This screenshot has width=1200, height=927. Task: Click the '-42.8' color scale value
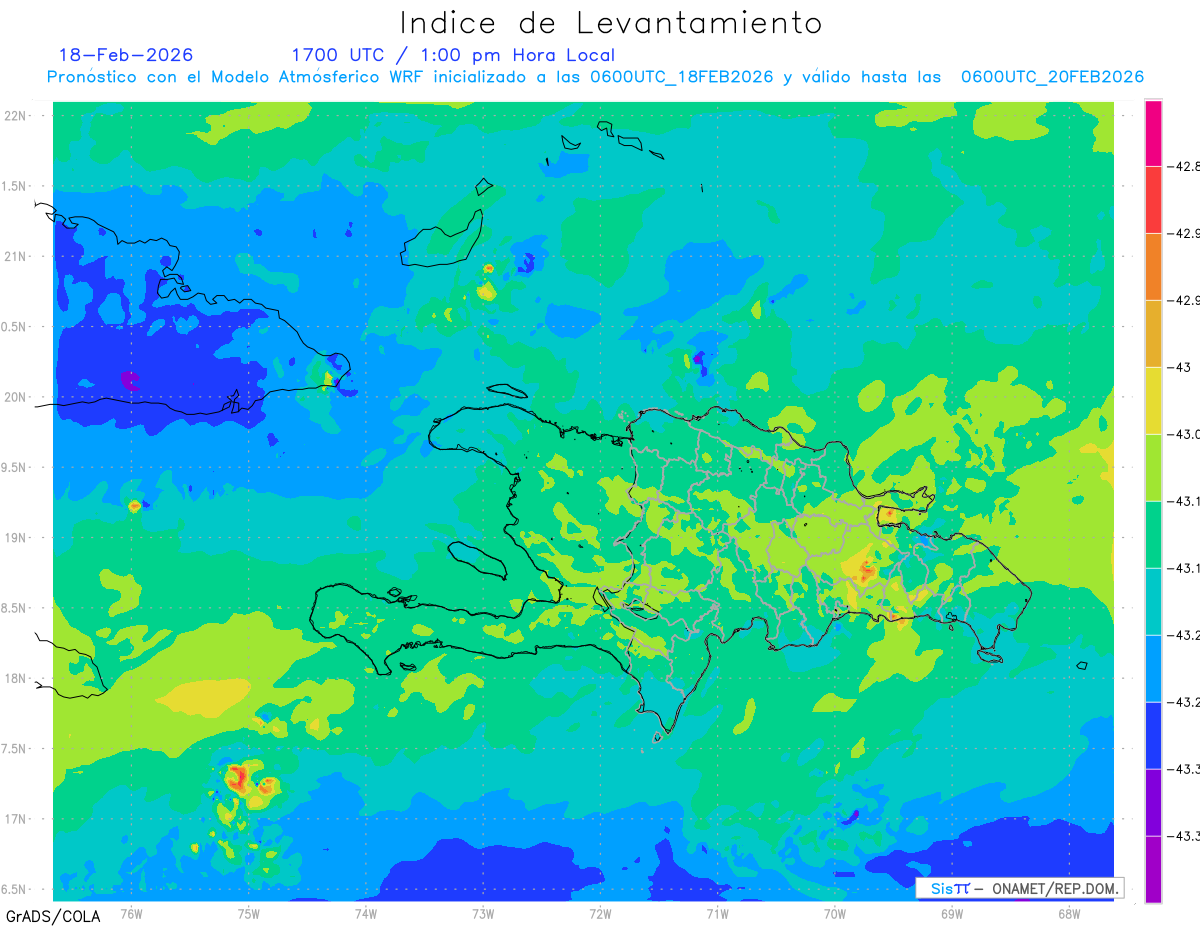coord(1183,166)
